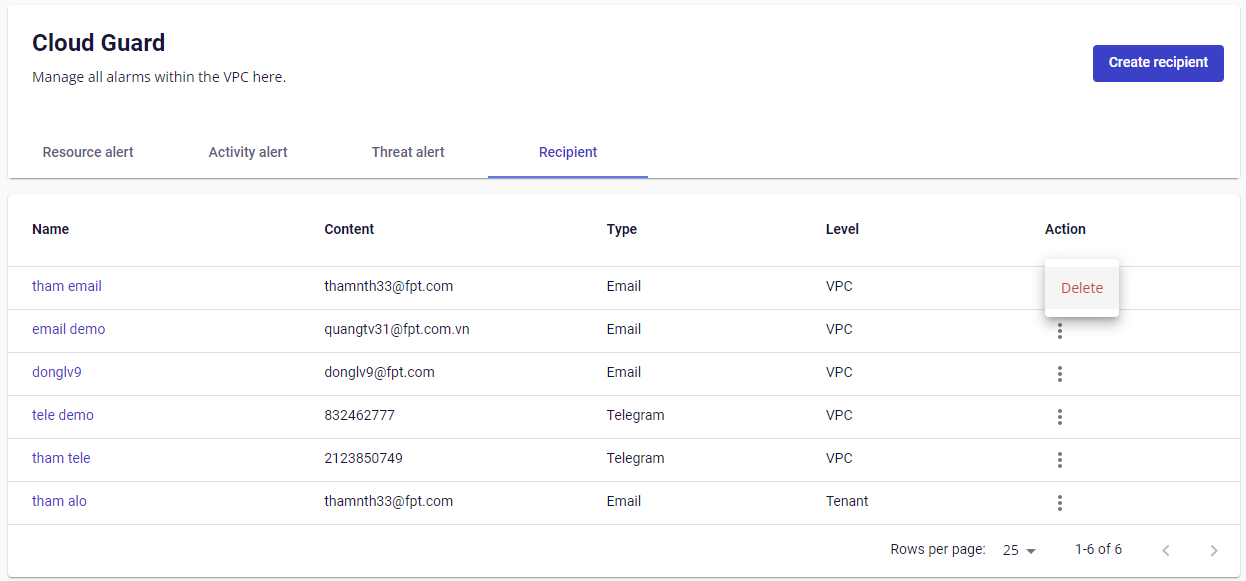Switch to the Activity alert tab
The image size is (1246, 581).
(248, 152)
